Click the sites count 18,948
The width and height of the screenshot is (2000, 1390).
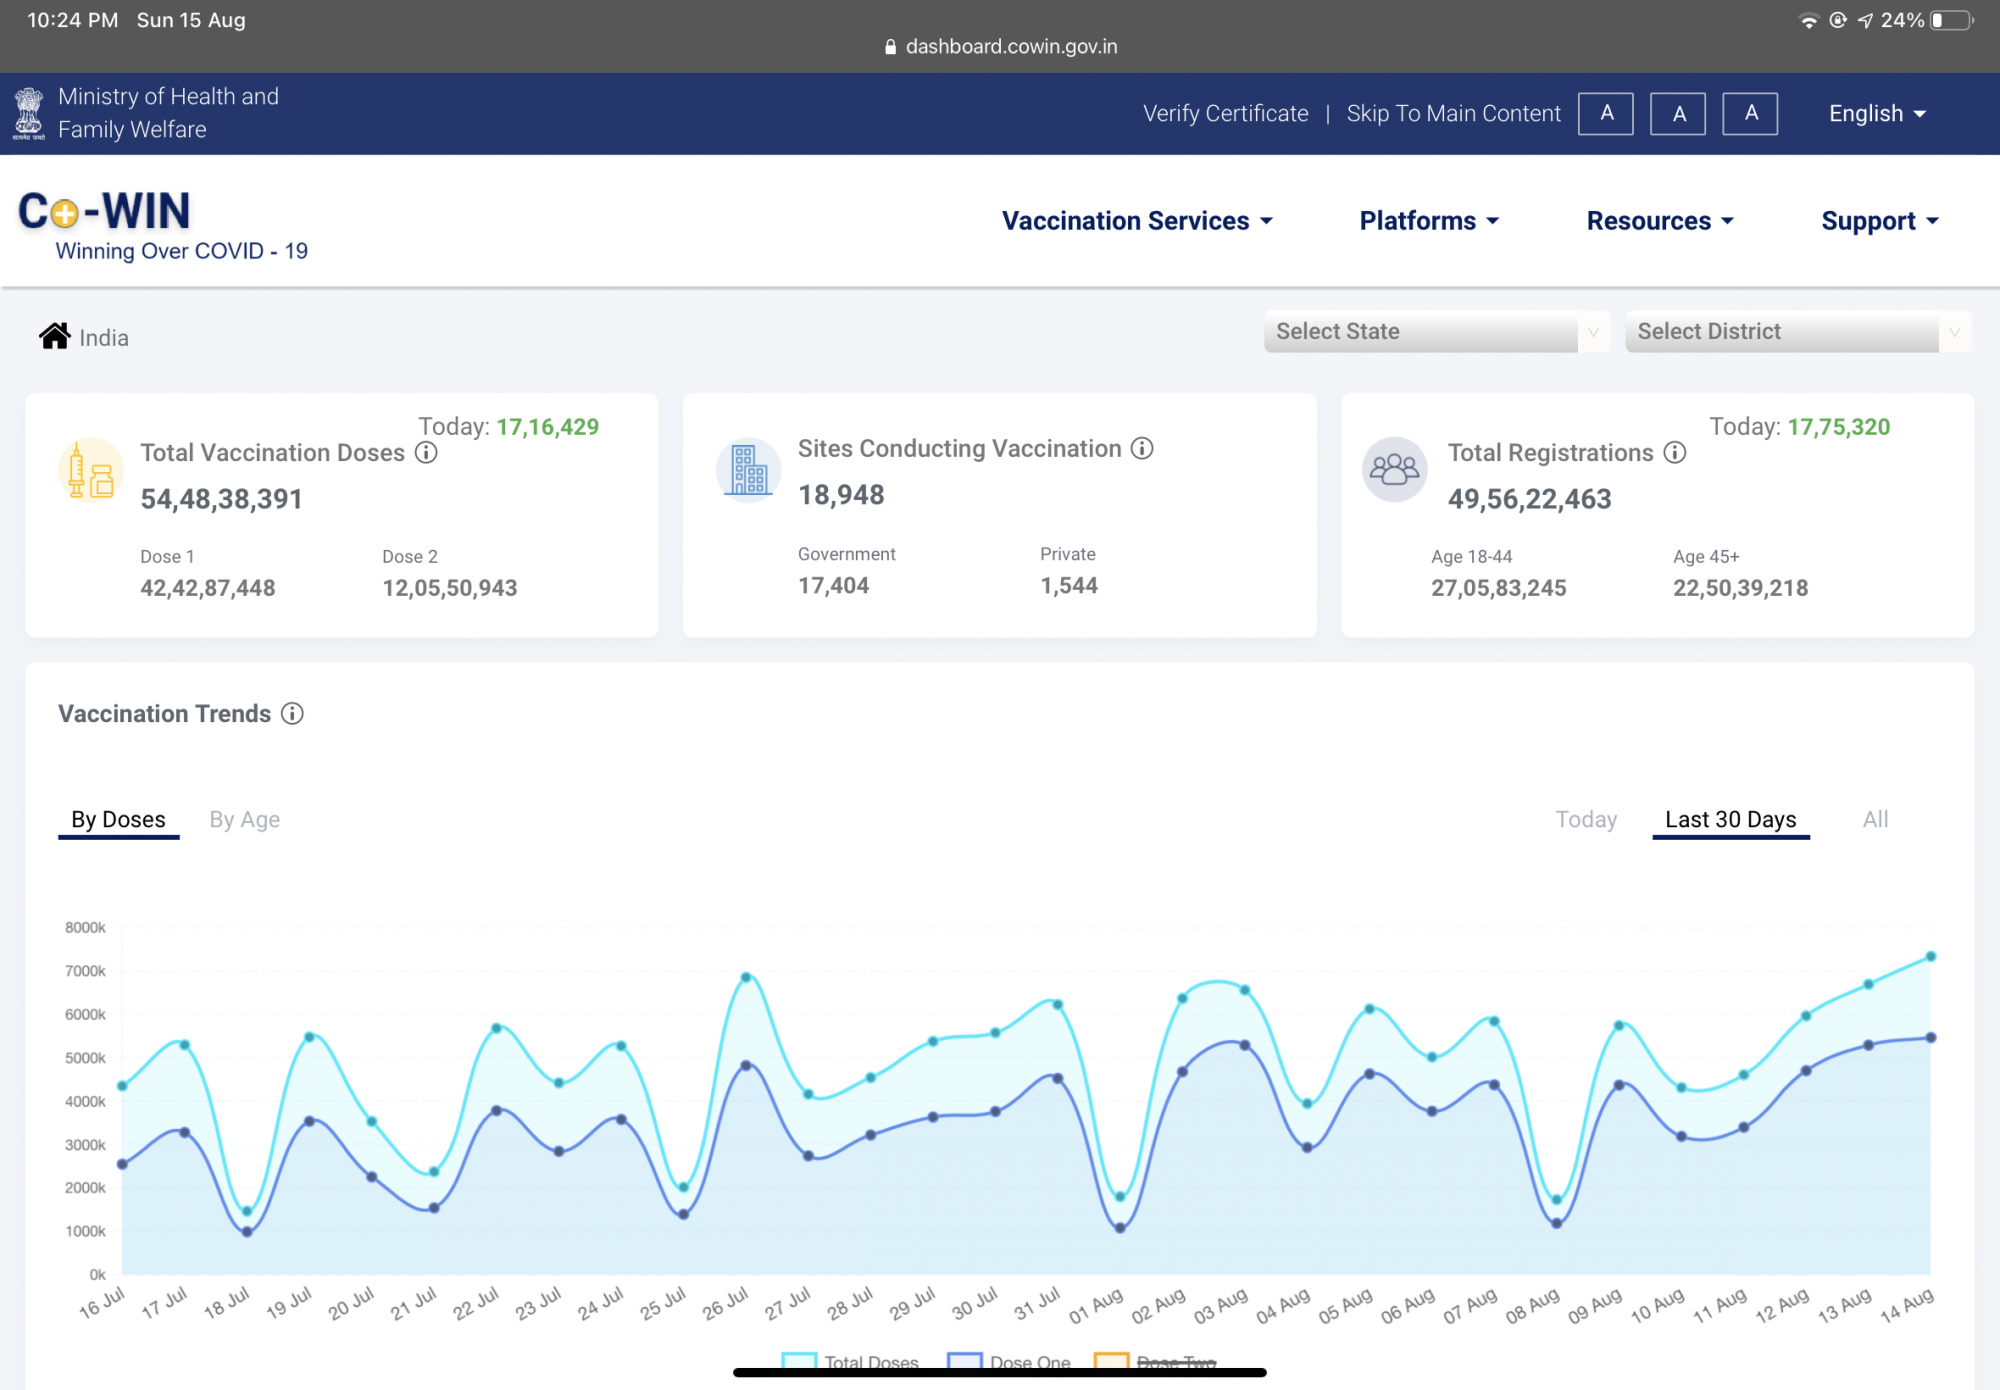(x=841, y=495)
